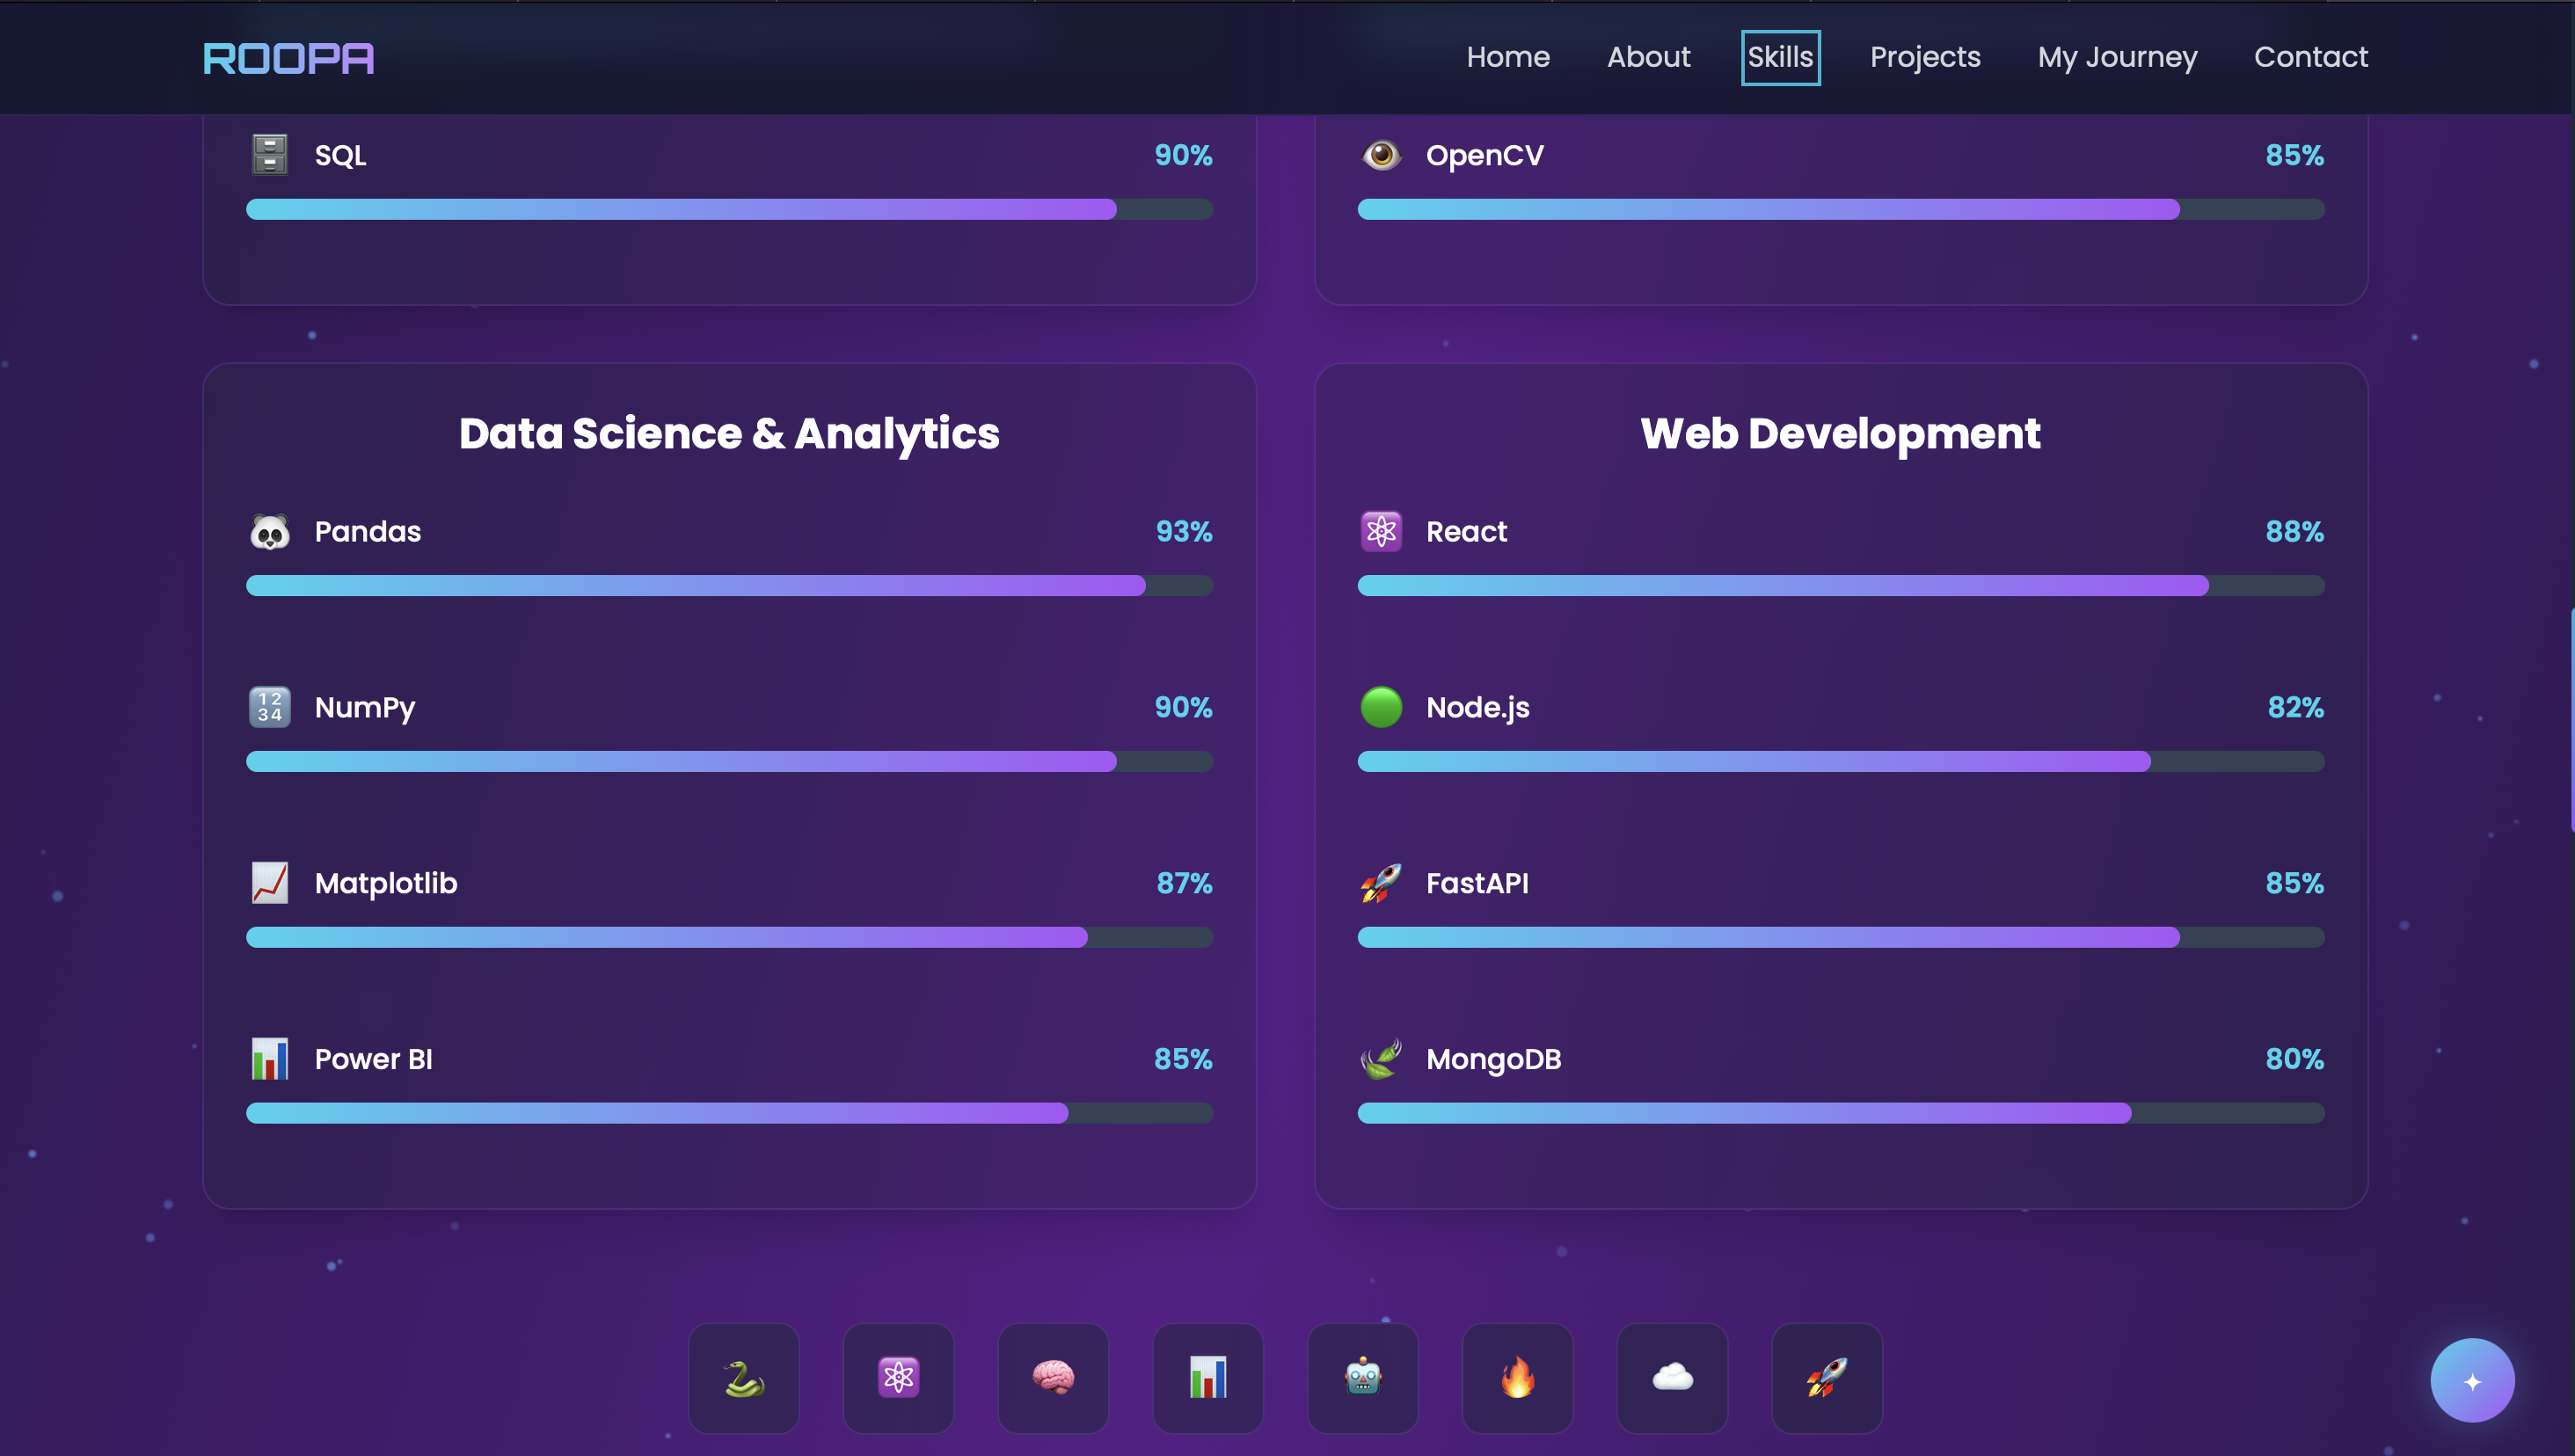Click the Matplotlib progress bar
Screen dimensions: 2575x1456
tap(730, 937)
